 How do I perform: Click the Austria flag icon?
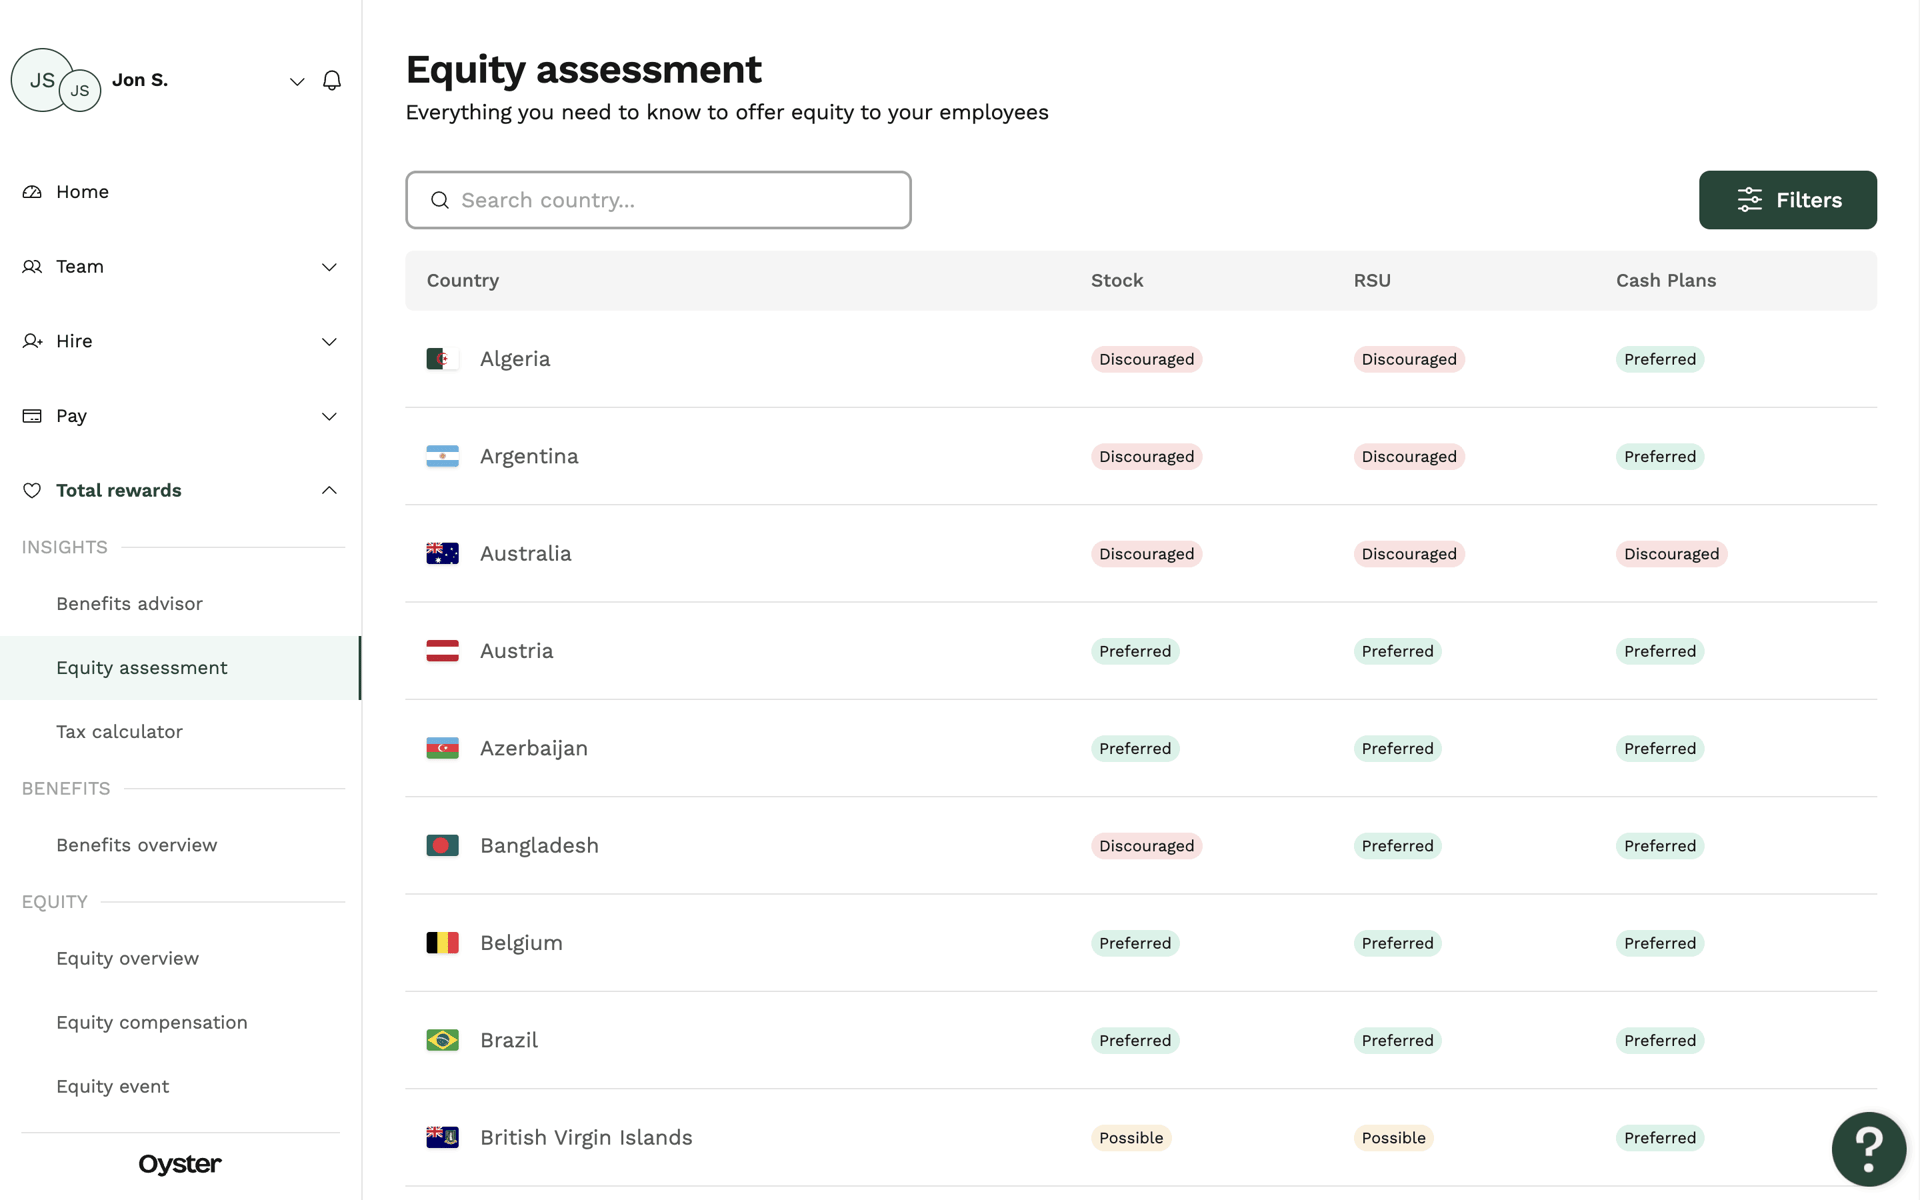[x=442, y=651]
